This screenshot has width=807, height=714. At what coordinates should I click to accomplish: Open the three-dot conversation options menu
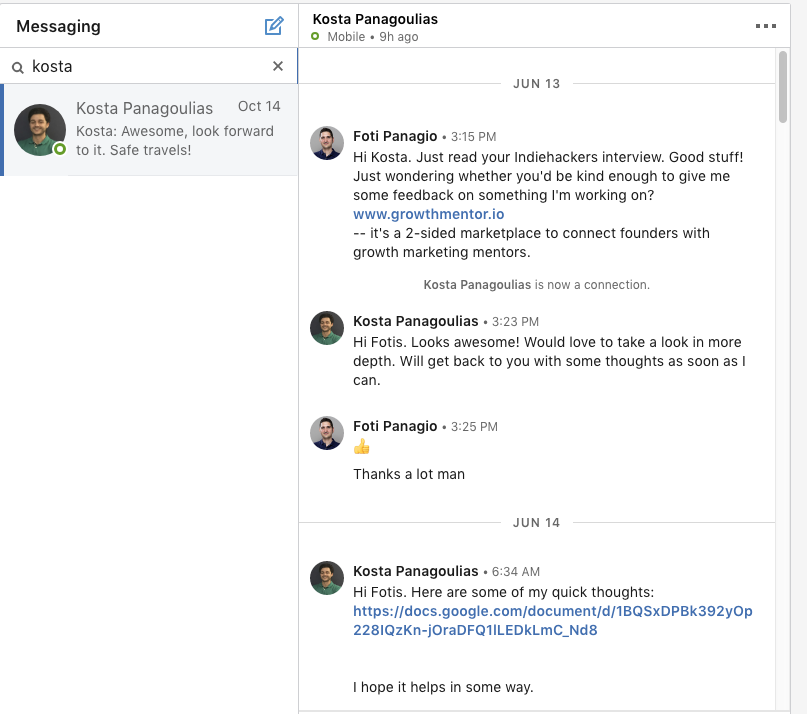765,26
